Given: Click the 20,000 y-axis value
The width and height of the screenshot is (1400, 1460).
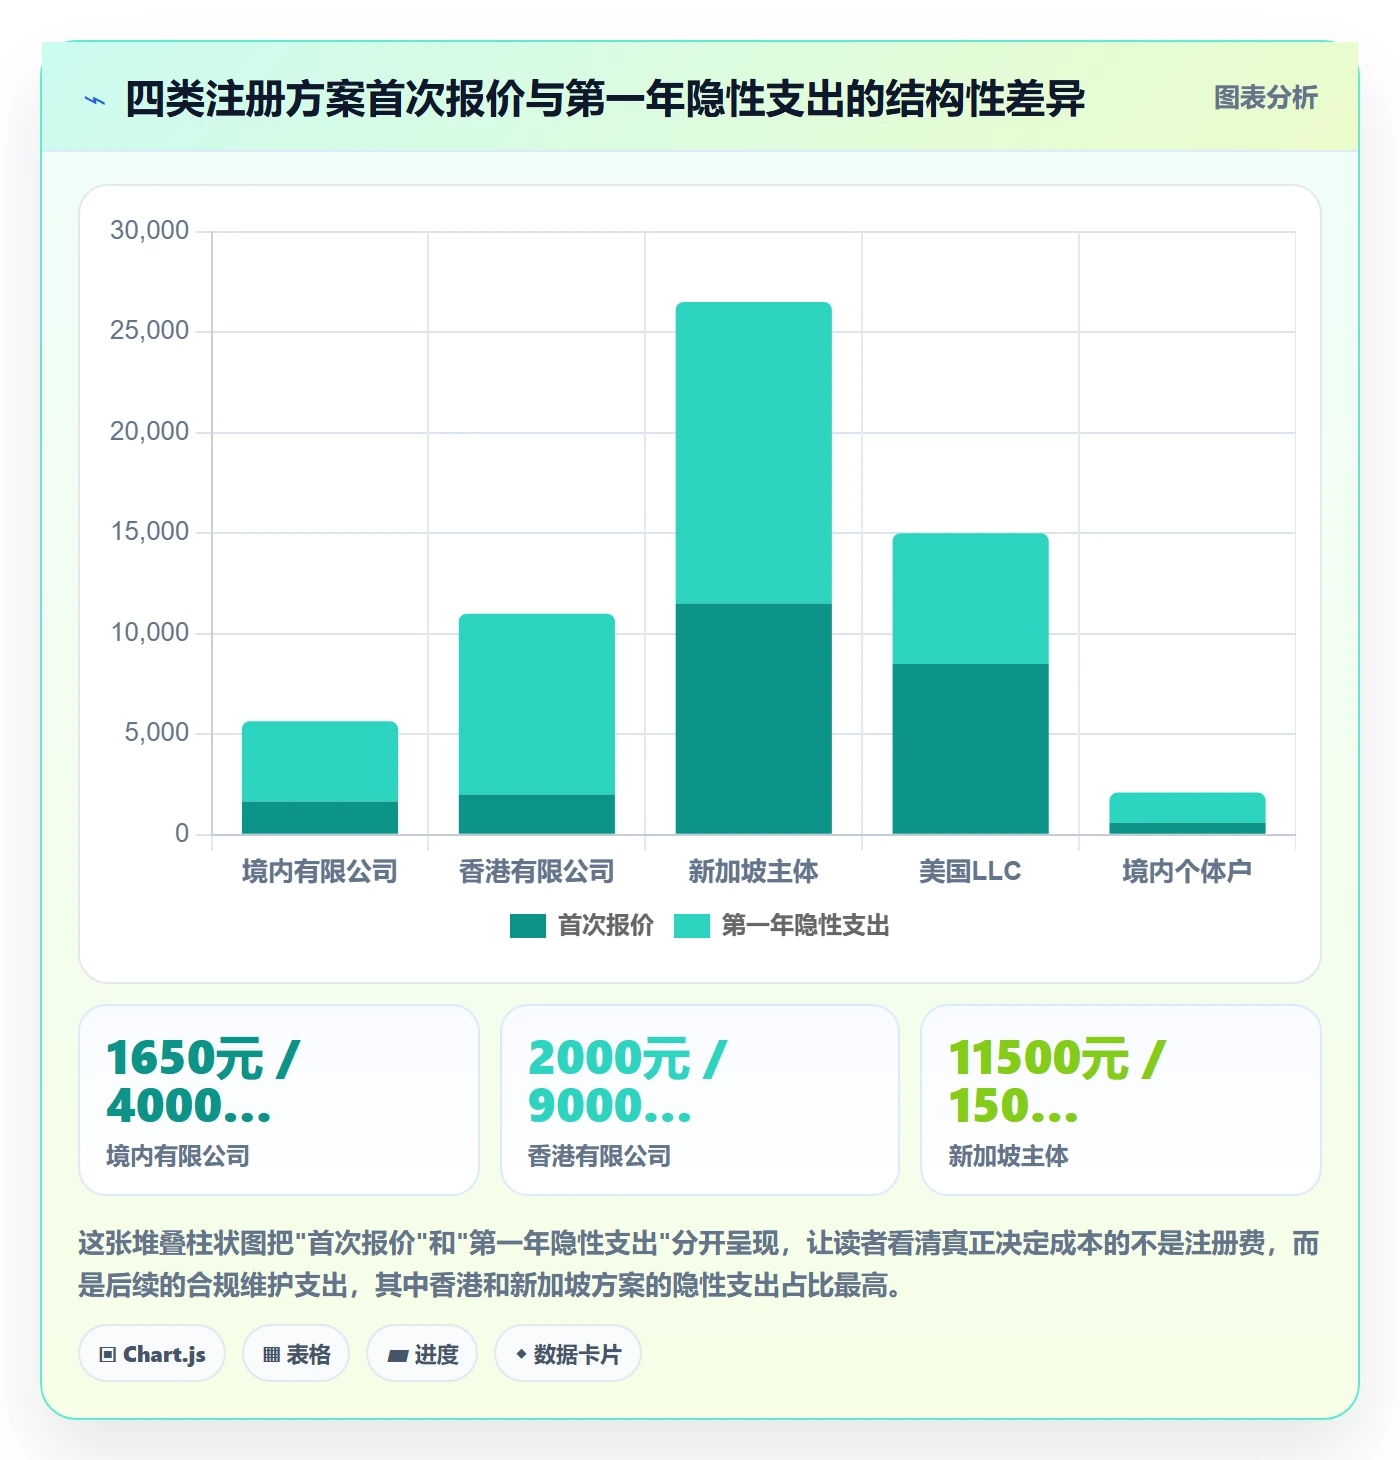Looking at the screenshot, I should [150, 432].
